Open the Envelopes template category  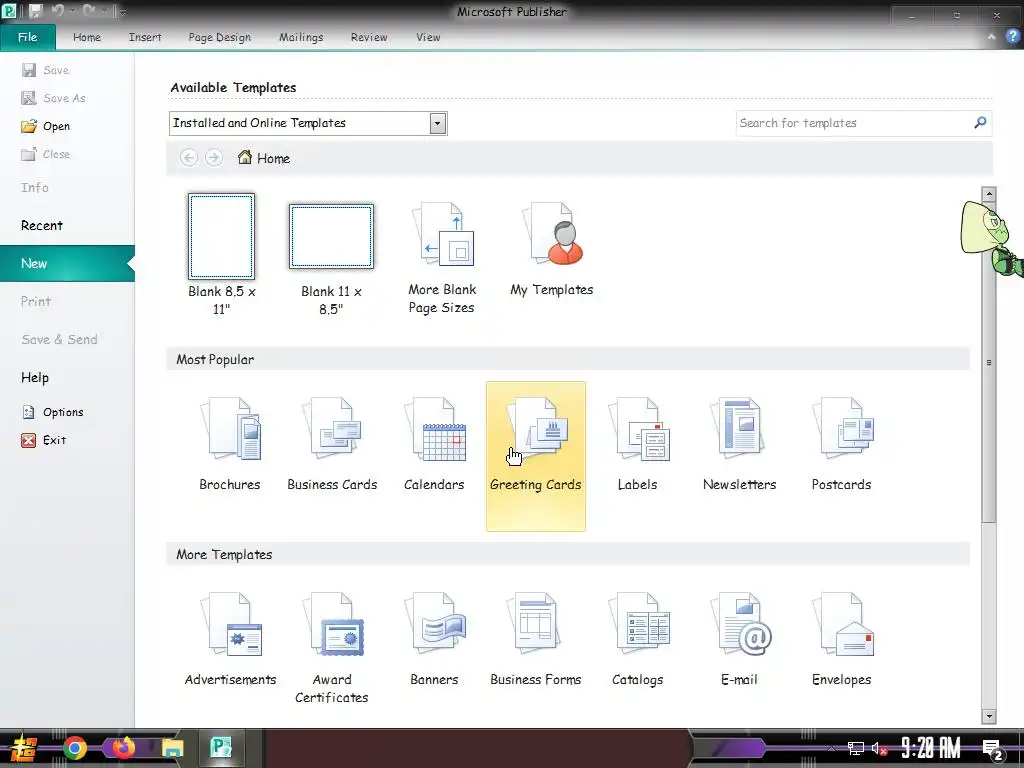pos(841,639)
